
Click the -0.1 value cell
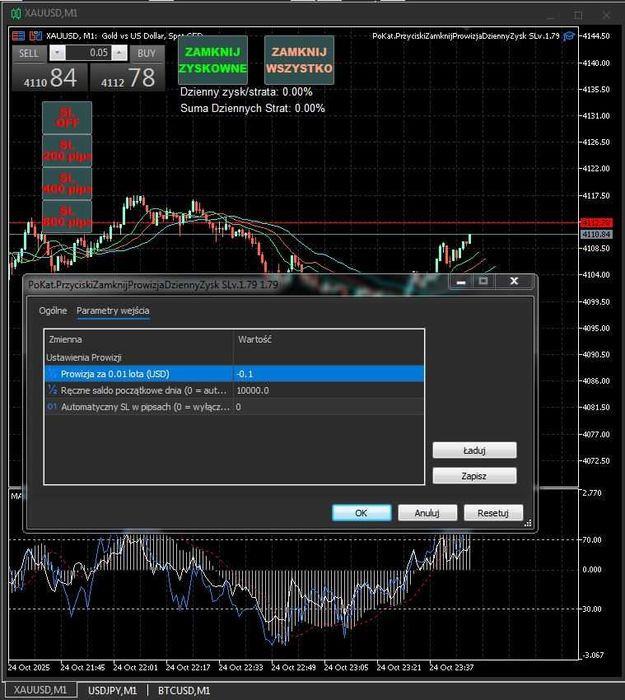[329, 374]
